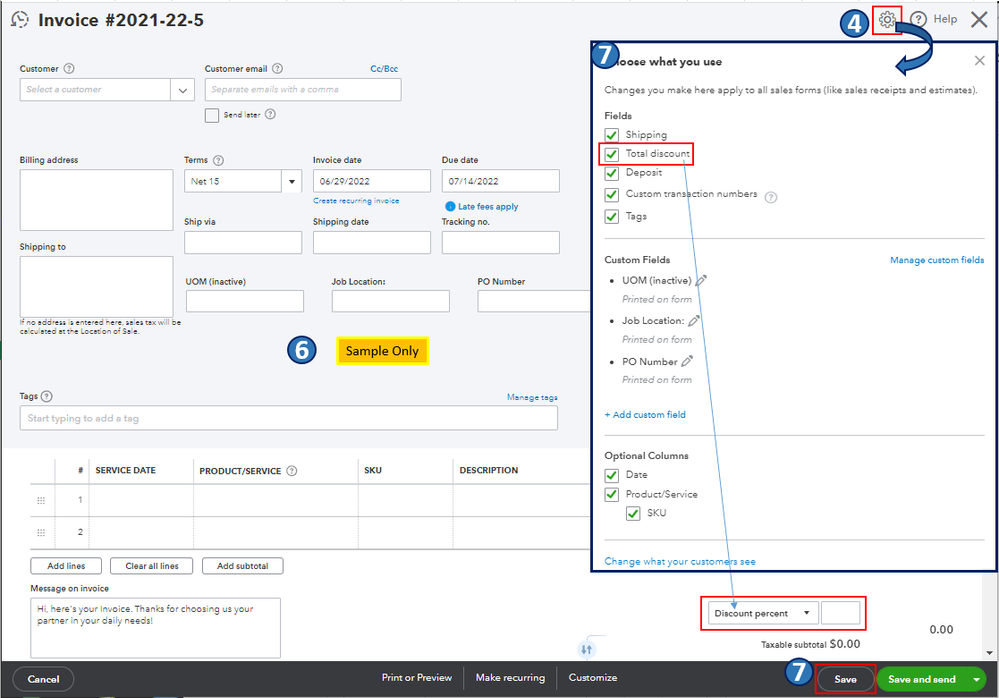The height and width of the screenshot is (698, 999).
Task: Uncheck the Product/Service column checkbox
Action: (x=612, y=494)
